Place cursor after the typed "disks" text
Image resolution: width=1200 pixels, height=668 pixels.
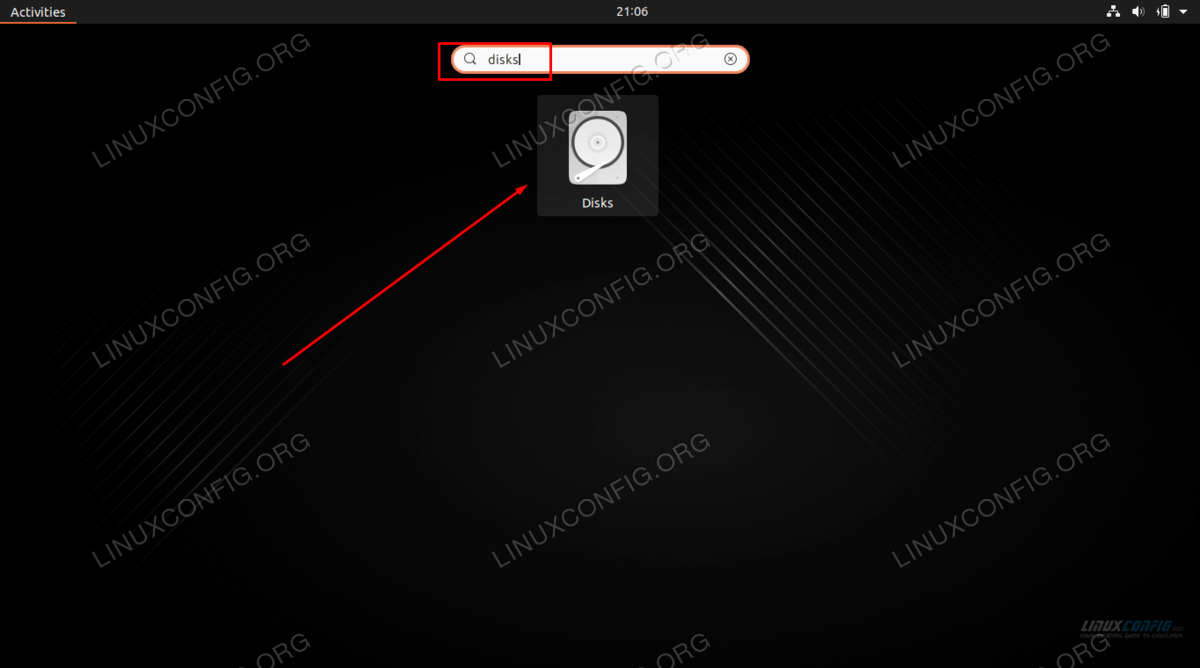pyautogui.click(x=521, y=59)
